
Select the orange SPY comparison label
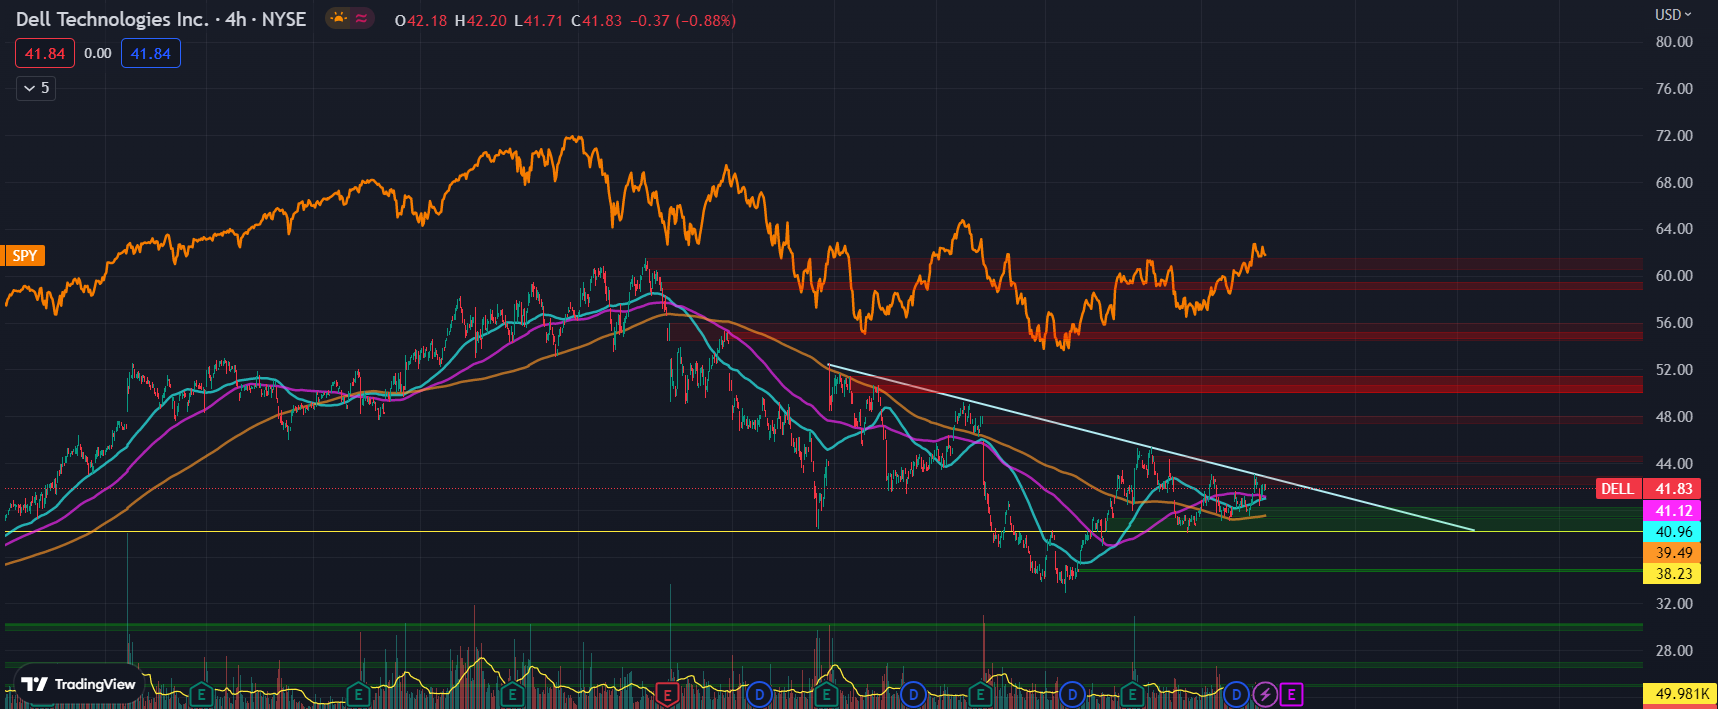point(24,256)
